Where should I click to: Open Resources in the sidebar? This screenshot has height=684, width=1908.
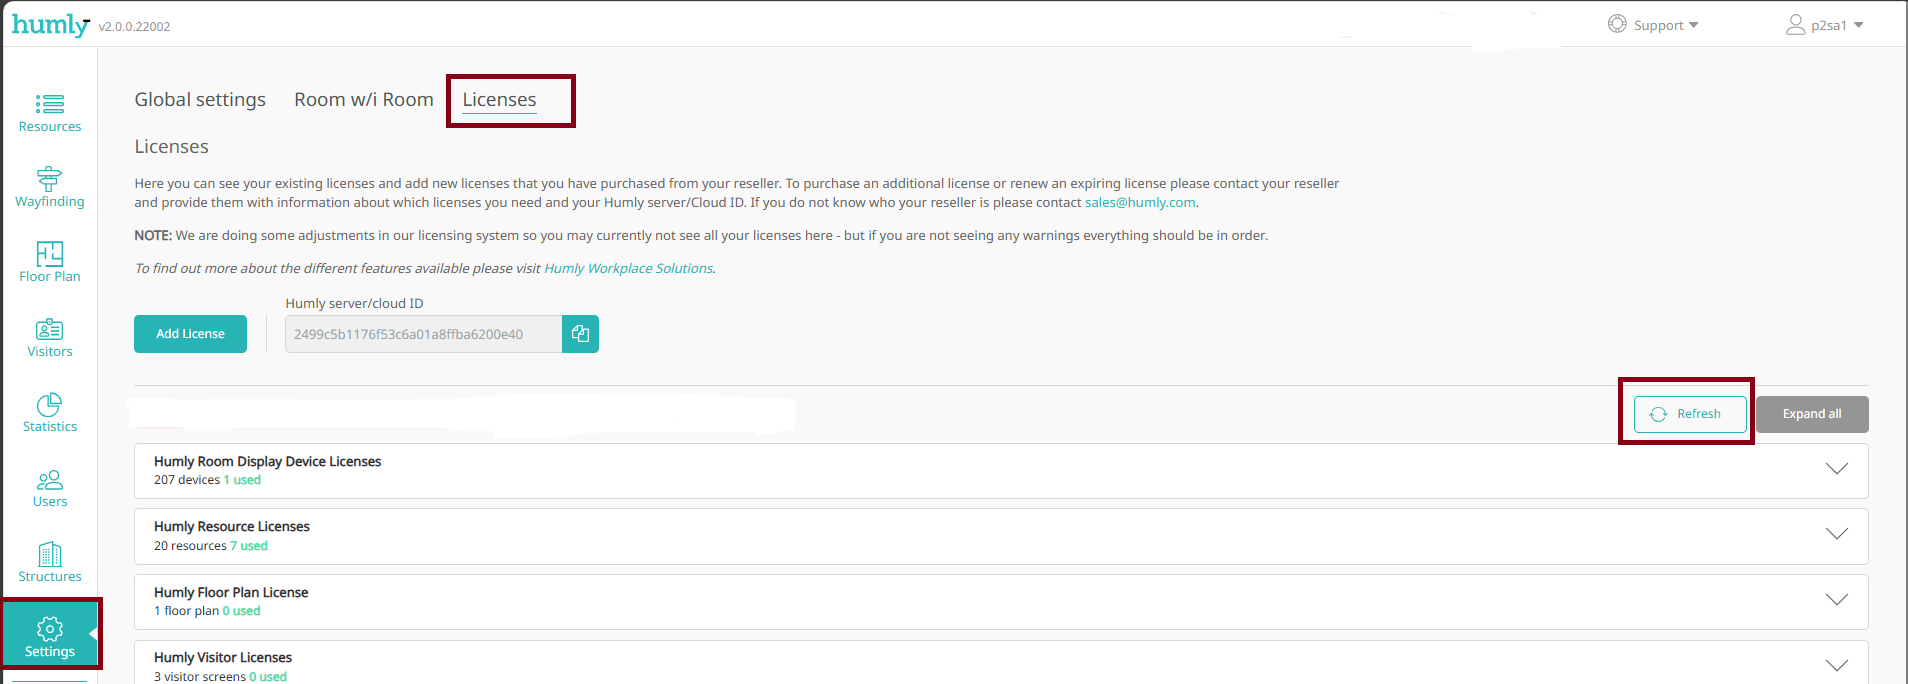point(50,112)
